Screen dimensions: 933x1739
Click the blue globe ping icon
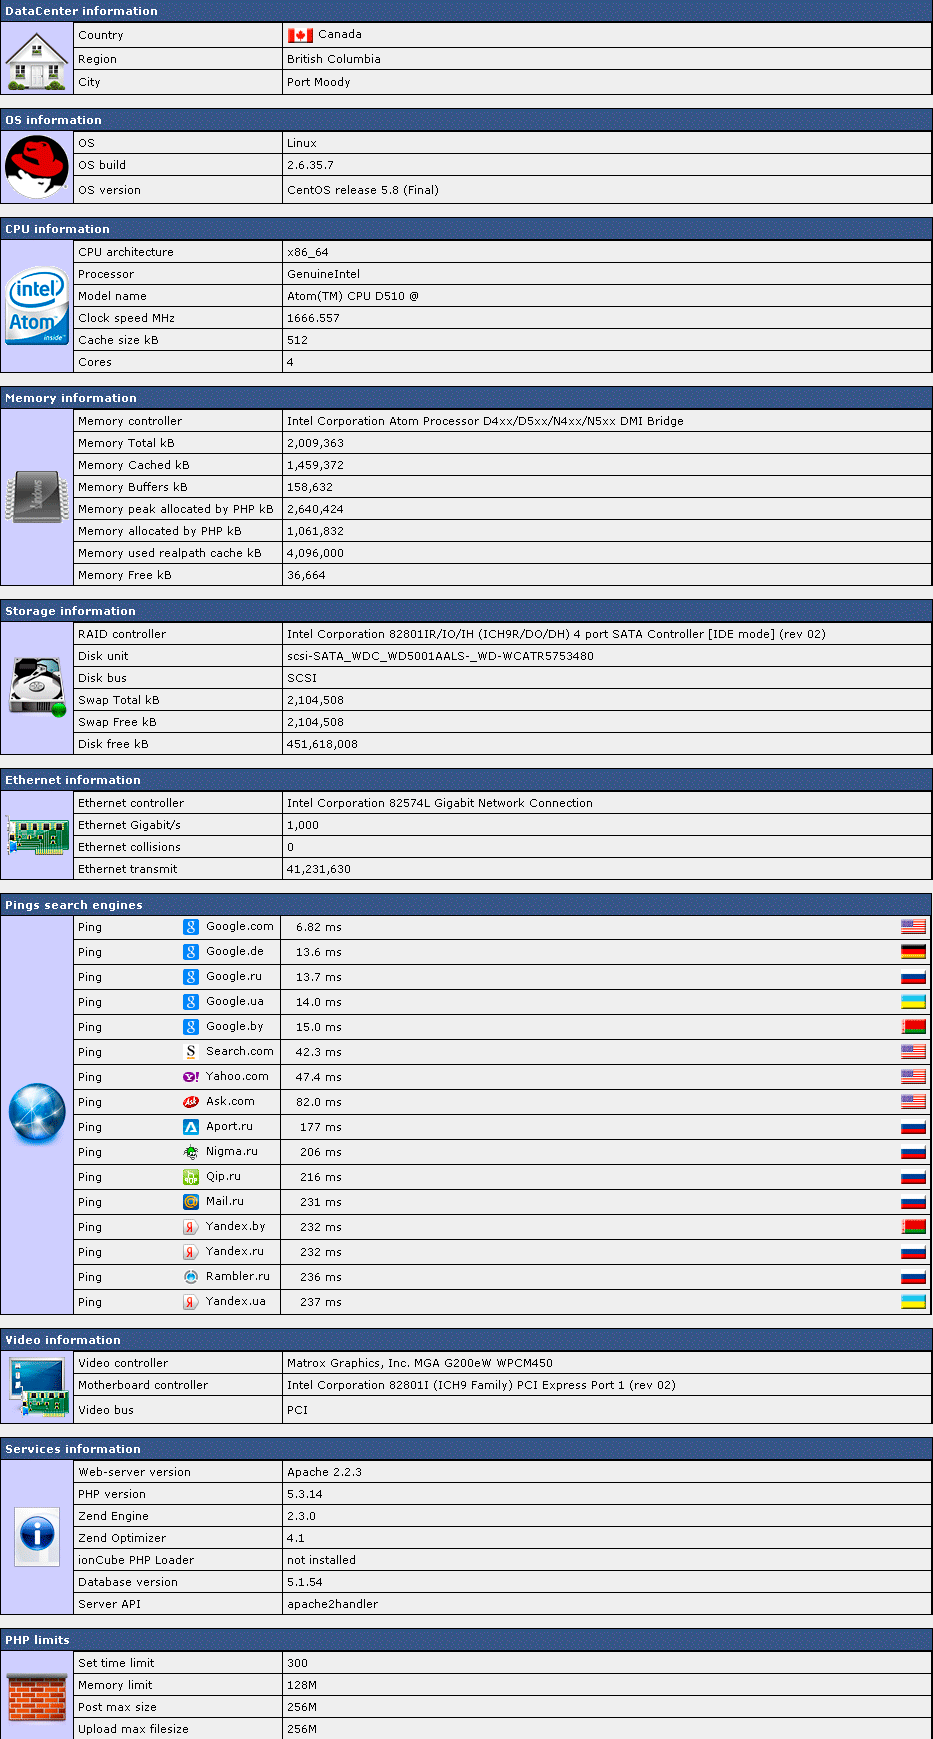point(37,1113)
